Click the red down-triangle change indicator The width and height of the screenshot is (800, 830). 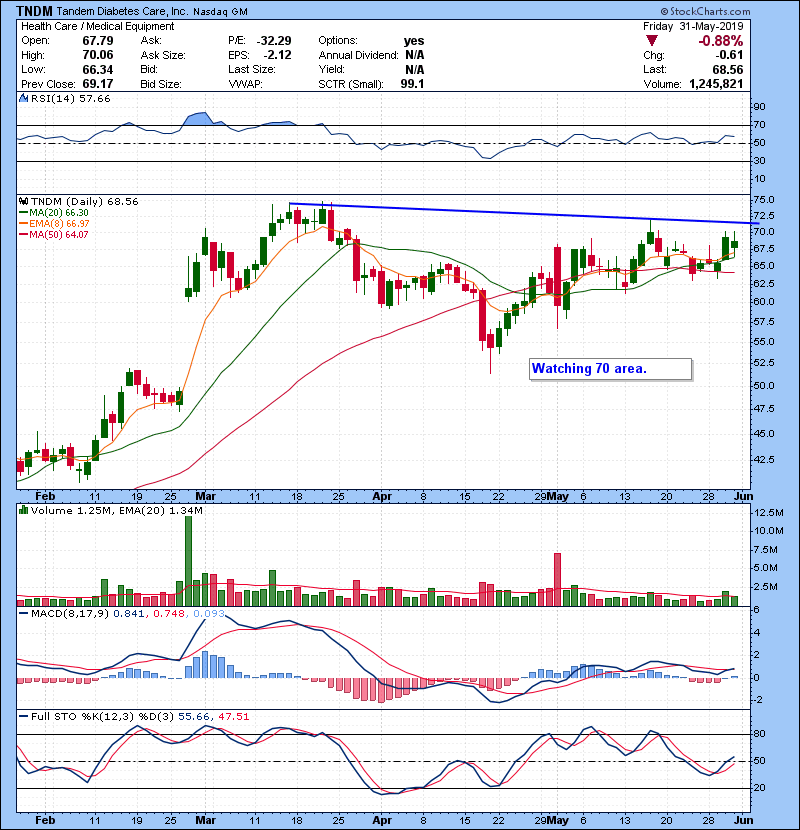[652, 41]
